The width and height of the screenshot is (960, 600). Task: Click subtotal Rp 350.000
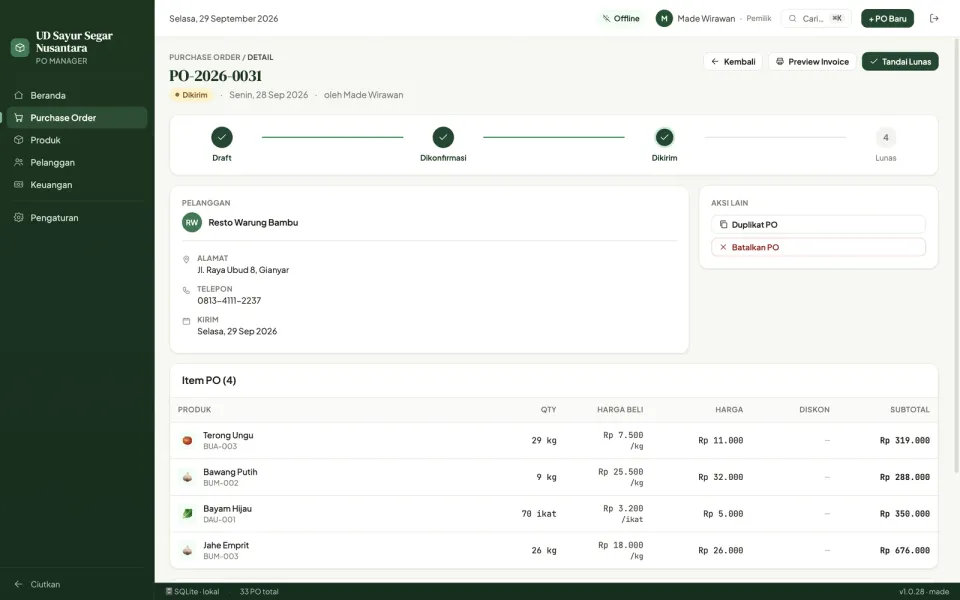click(904, 514)
